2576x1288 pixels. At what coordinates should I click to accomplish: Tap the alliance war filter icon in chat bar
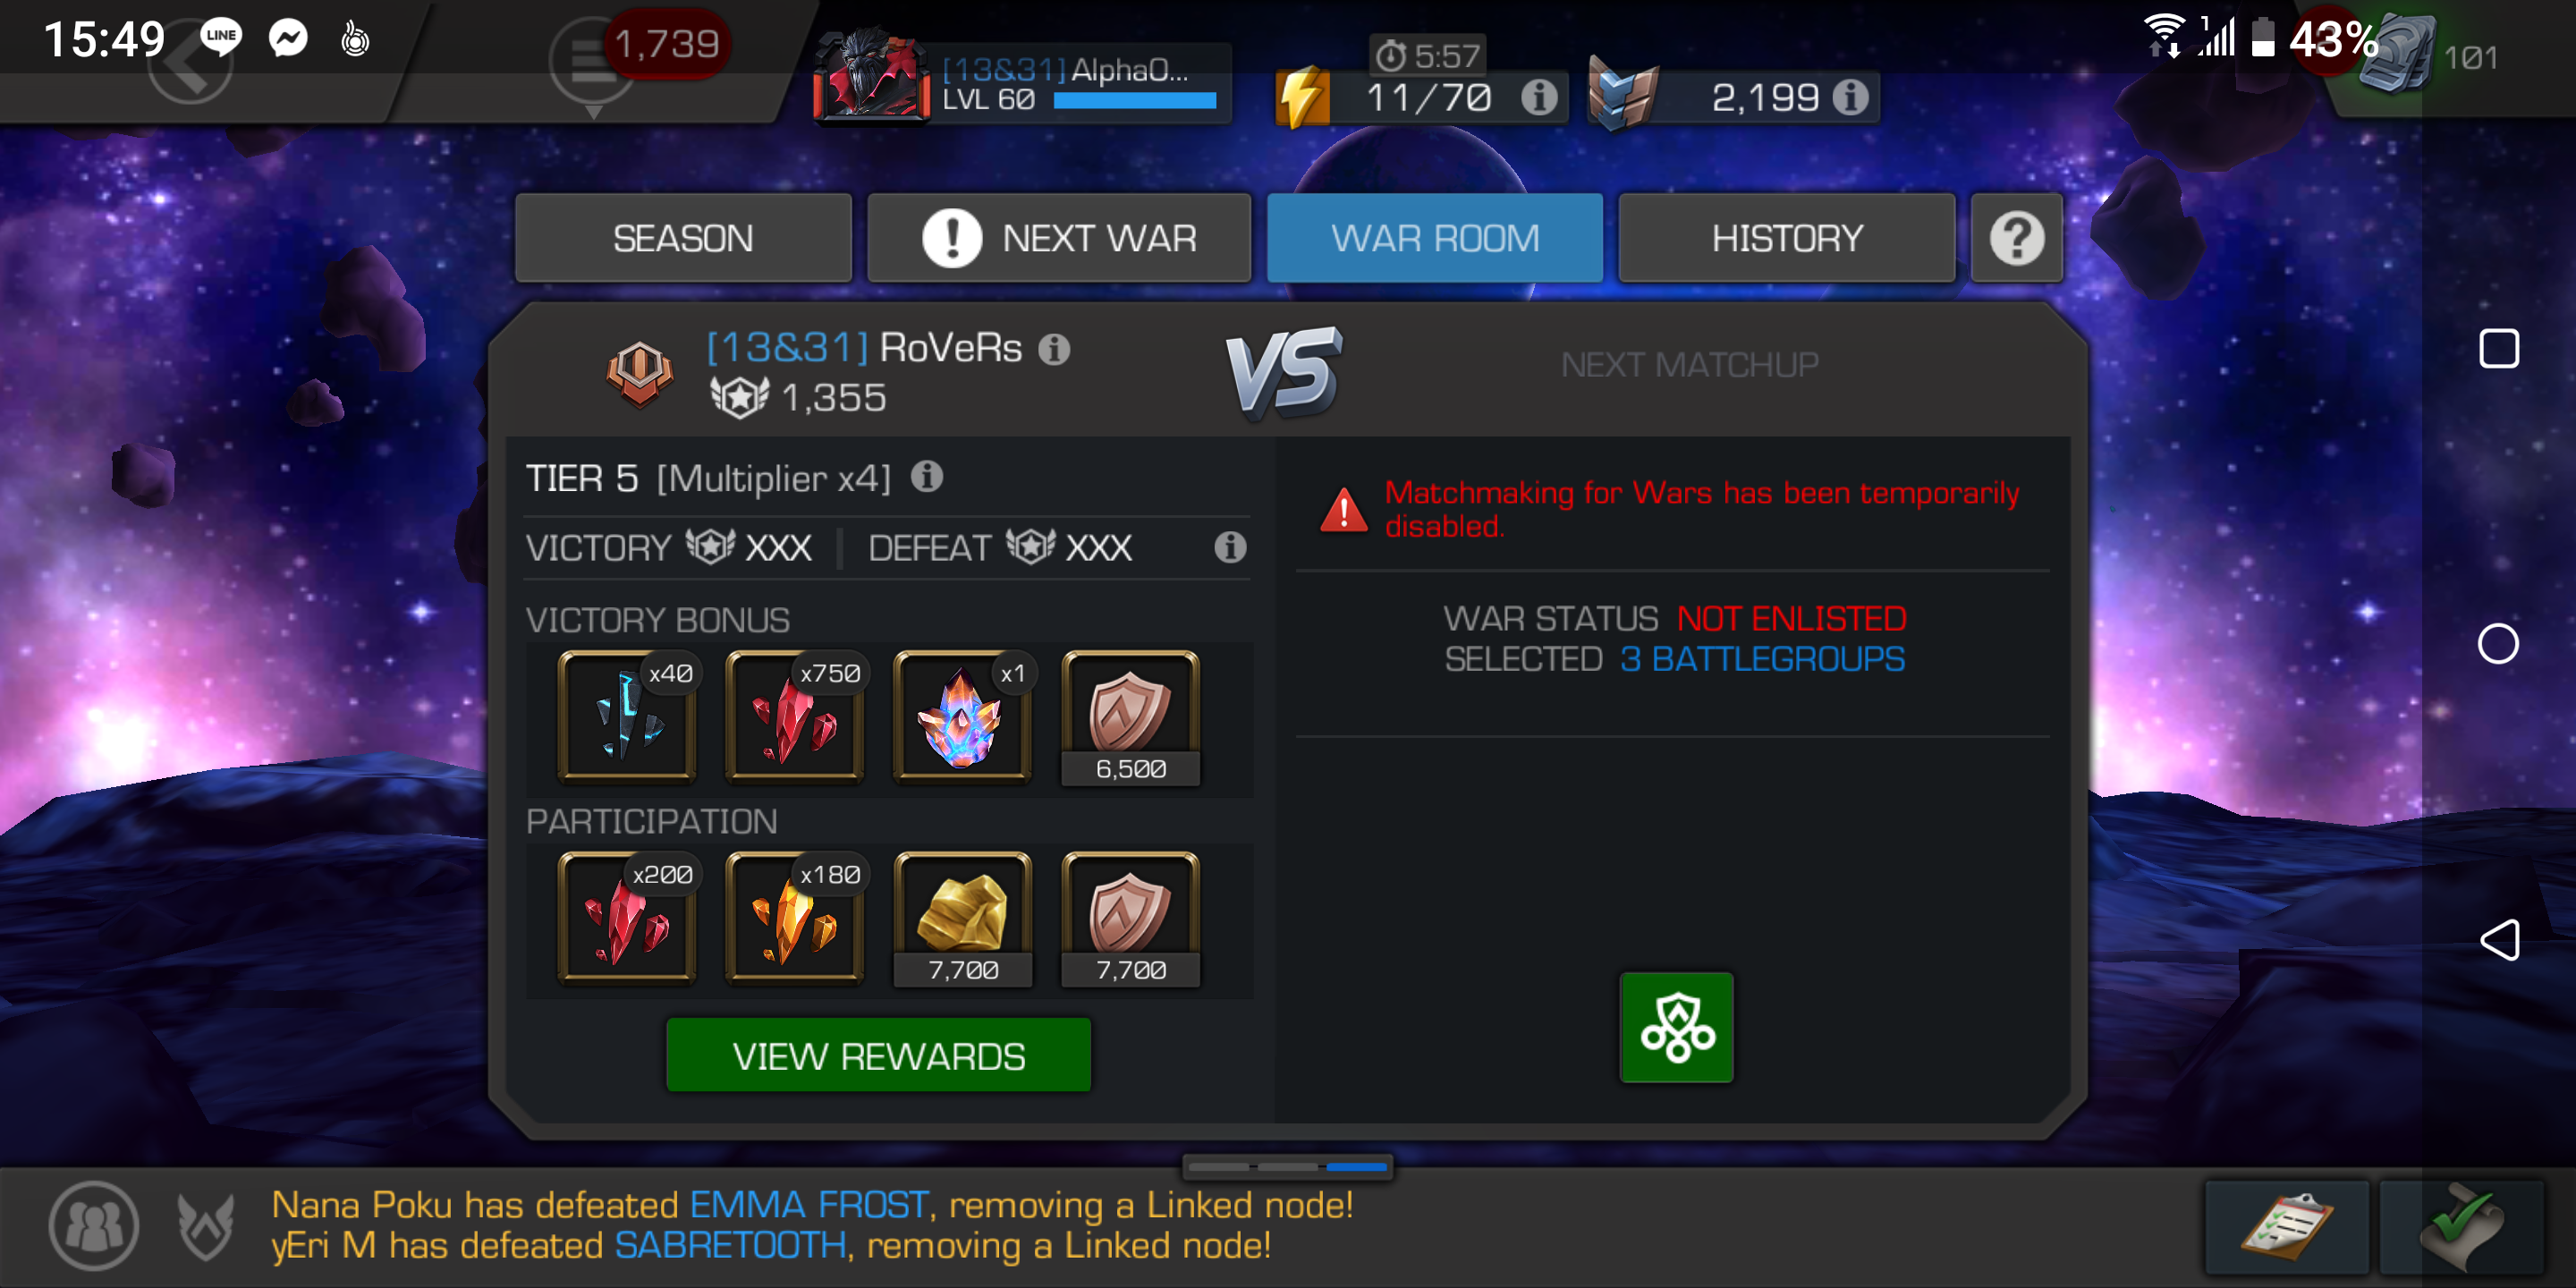click(206, 1226)
